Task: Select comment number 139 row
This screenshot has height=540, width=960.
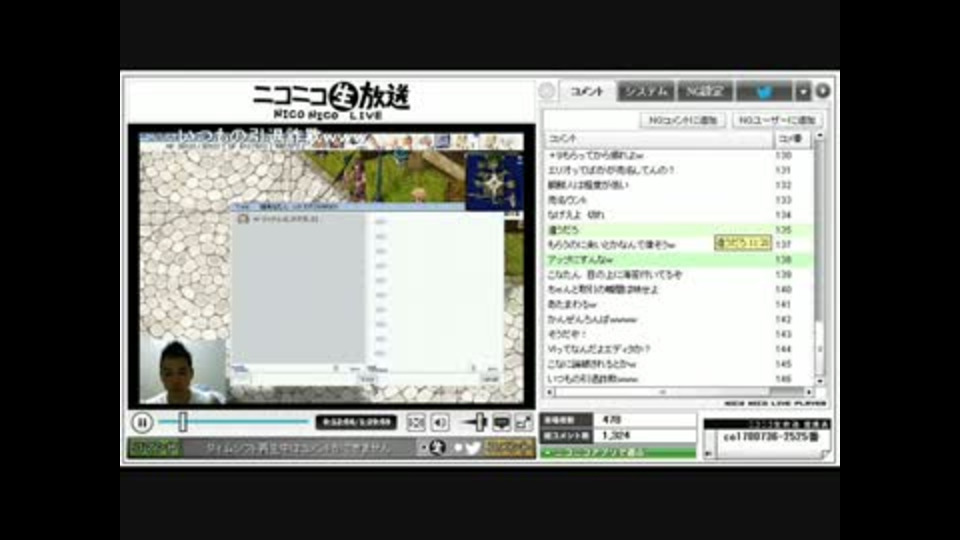Action: (679, 274)
